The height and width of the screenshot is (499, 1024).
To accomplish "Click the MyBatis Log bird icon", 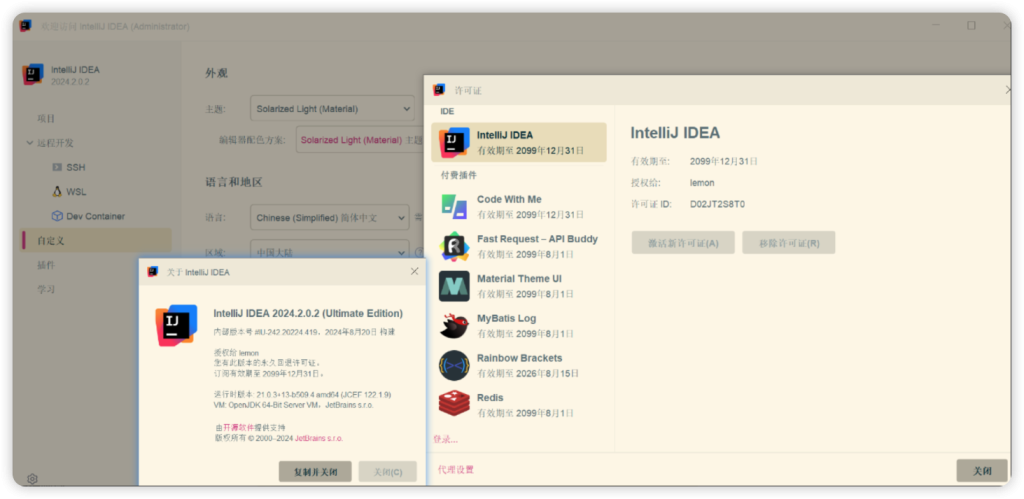I will coord(454,326).
